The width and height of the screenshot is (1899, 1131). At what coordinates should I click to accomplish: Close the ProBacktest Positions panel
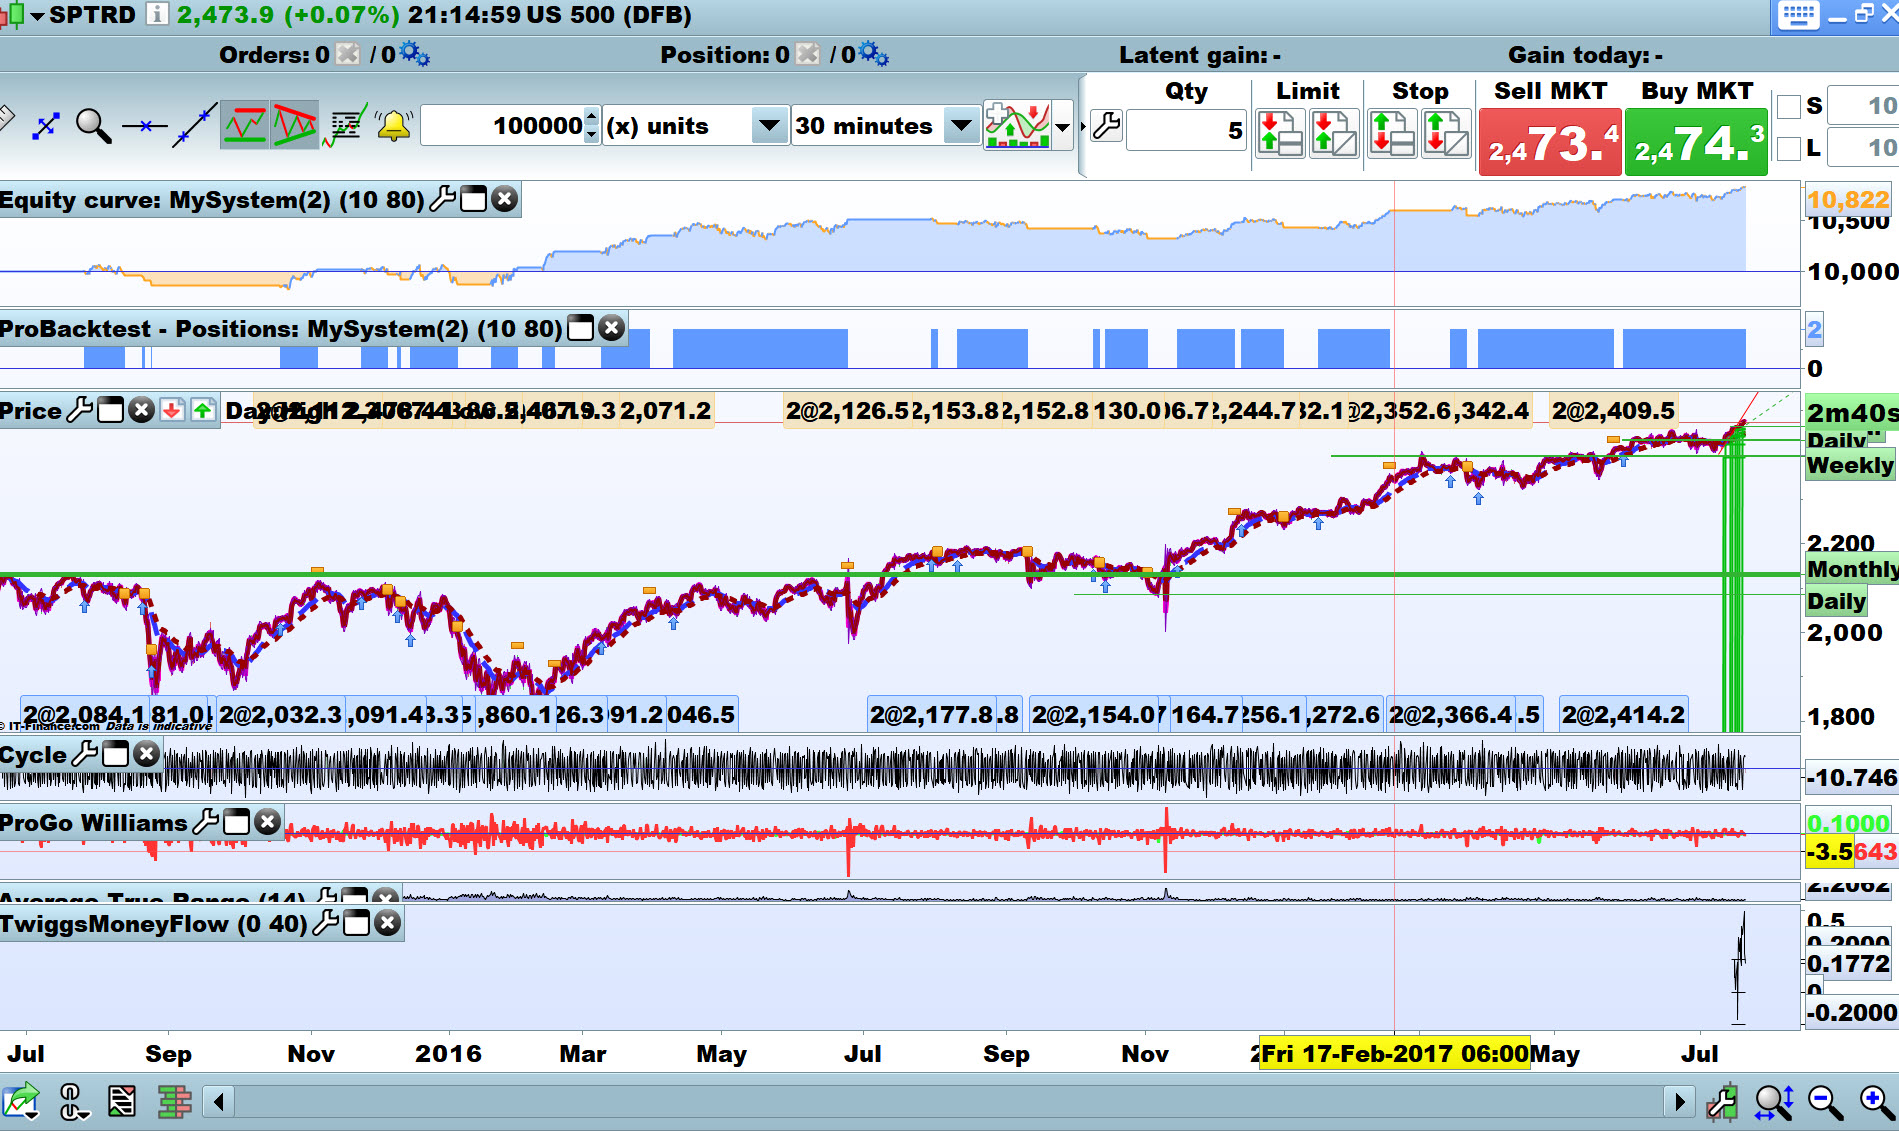tap(612, 328)
